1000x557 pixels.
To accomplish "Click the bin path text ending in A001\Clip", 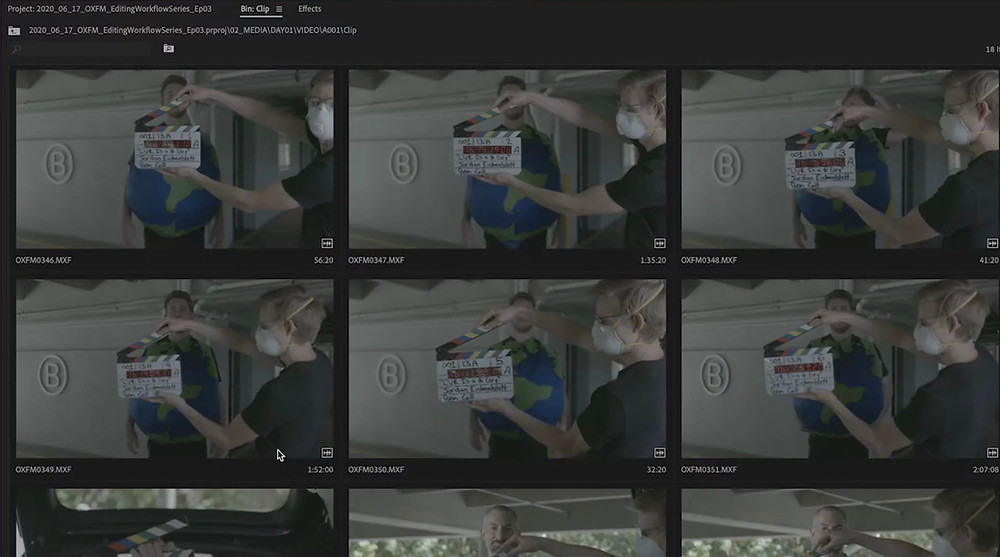I will tap(193, 30).
